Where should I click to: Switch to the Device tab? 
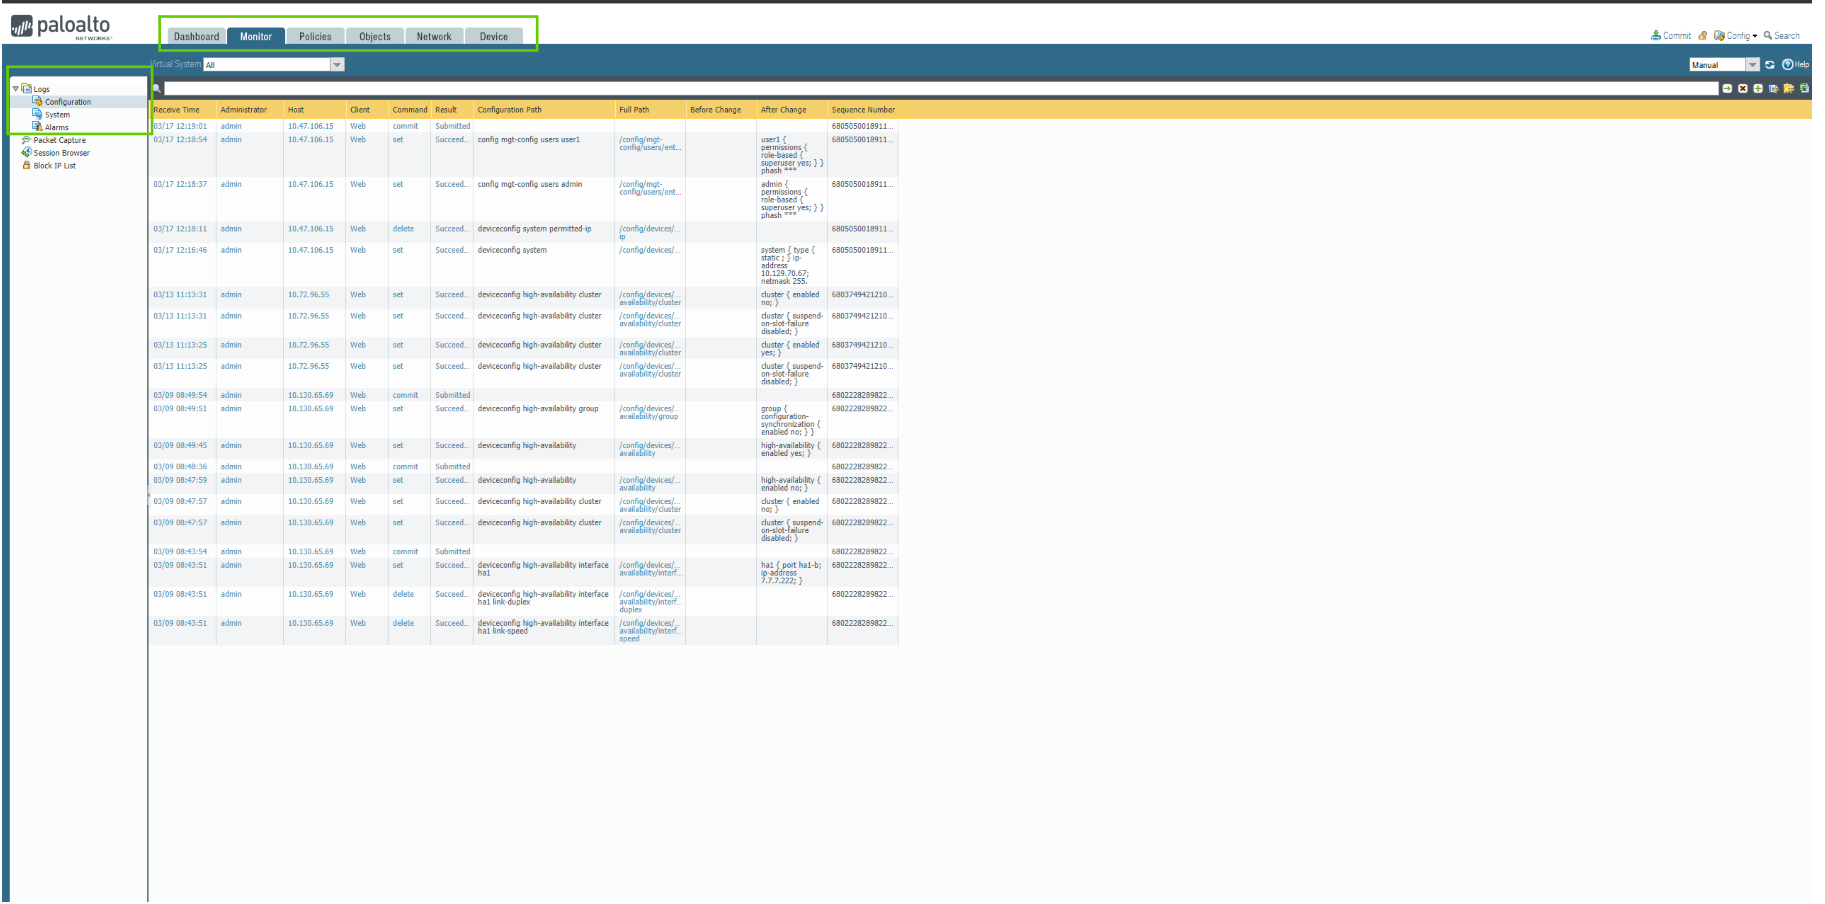pyautogui.click(x=494, y=37)
